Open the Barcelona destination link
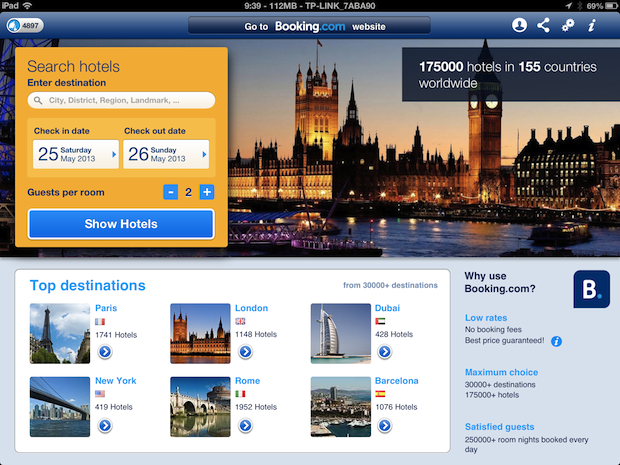Screen dimensions: 620x465 click(x=397, y=381)
